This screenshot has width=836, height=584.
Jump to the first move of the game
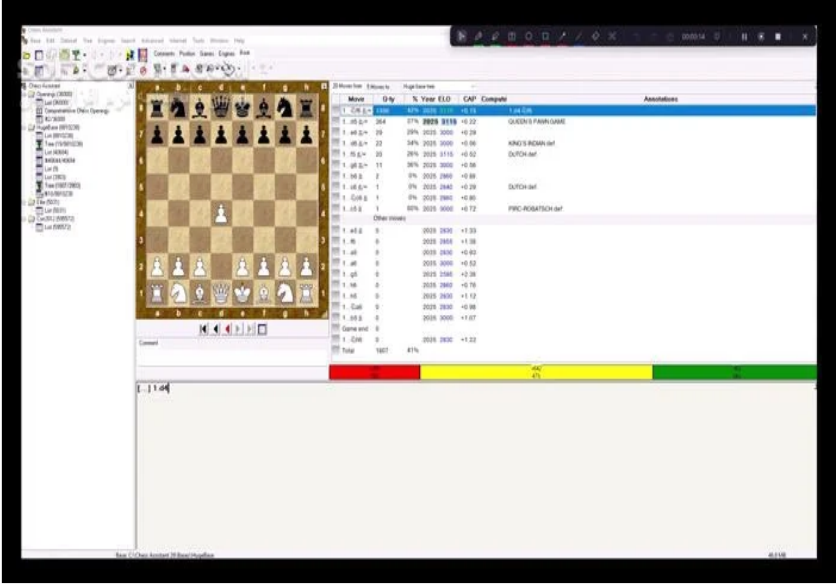[x=203, y=330]
